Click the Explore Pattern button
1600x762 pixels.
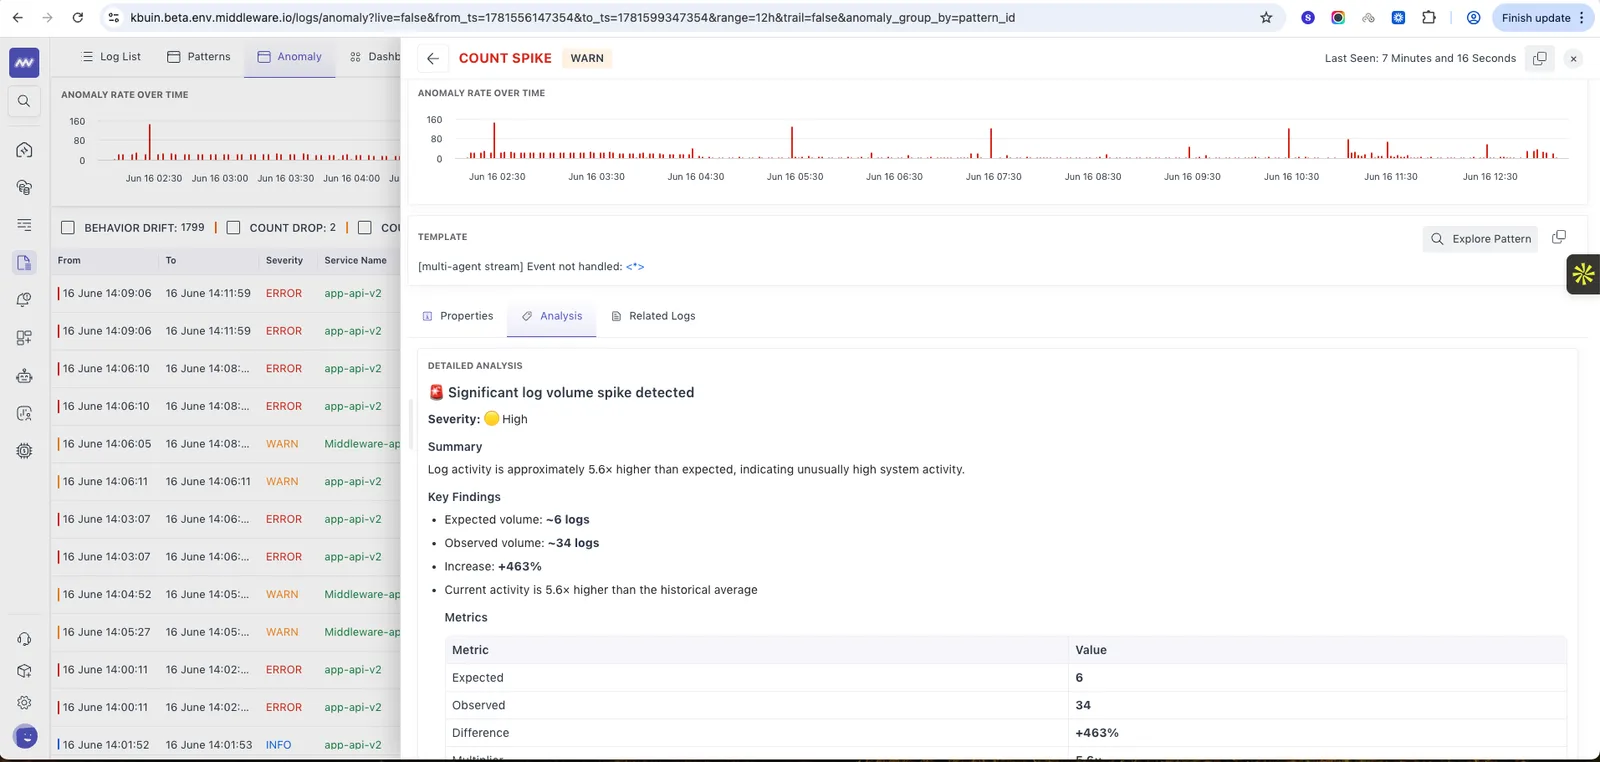coord(1482,239)
